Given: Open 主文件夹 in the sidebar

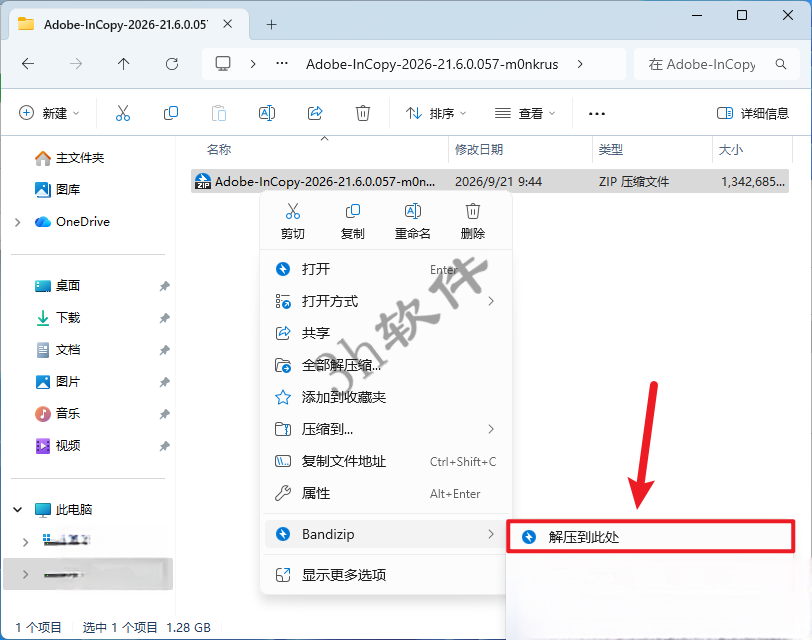Looking at the screenshot, I should [69, 158].
